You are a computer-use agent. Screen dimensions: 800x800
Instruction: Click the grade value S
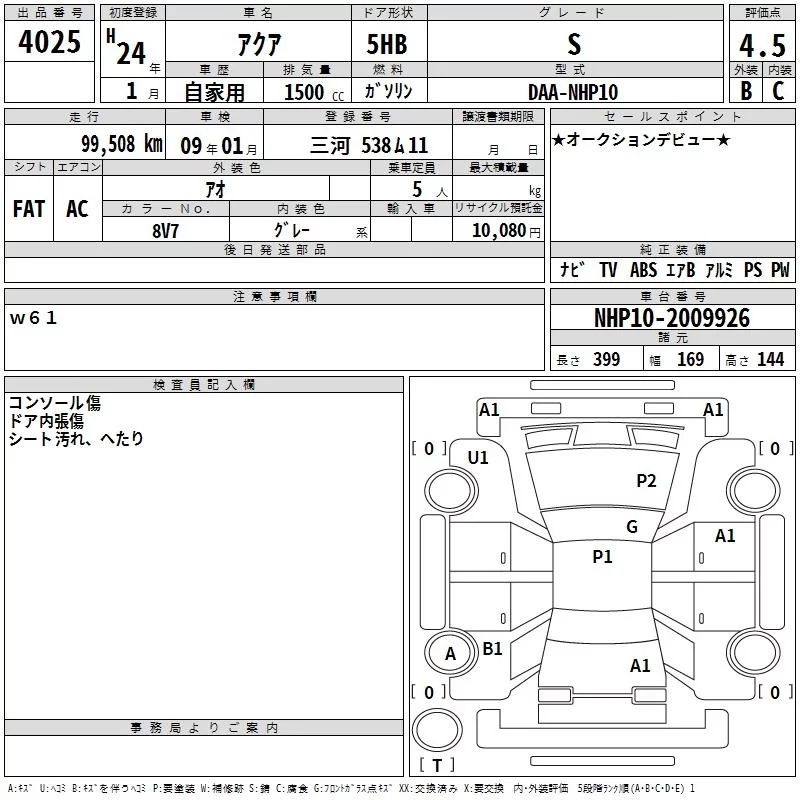click(x=574, y=44)
